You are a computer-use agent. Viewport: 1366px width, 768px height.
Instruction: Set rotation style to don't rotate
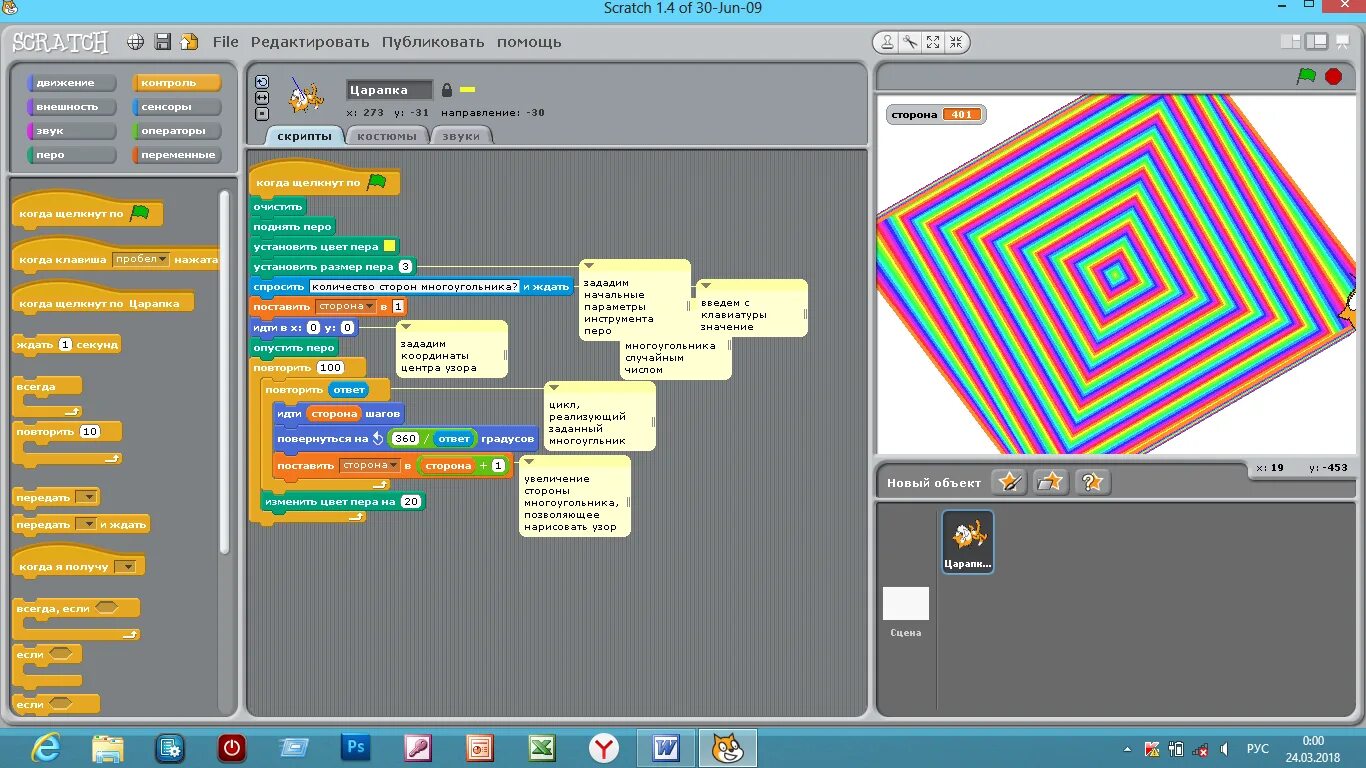262,114
